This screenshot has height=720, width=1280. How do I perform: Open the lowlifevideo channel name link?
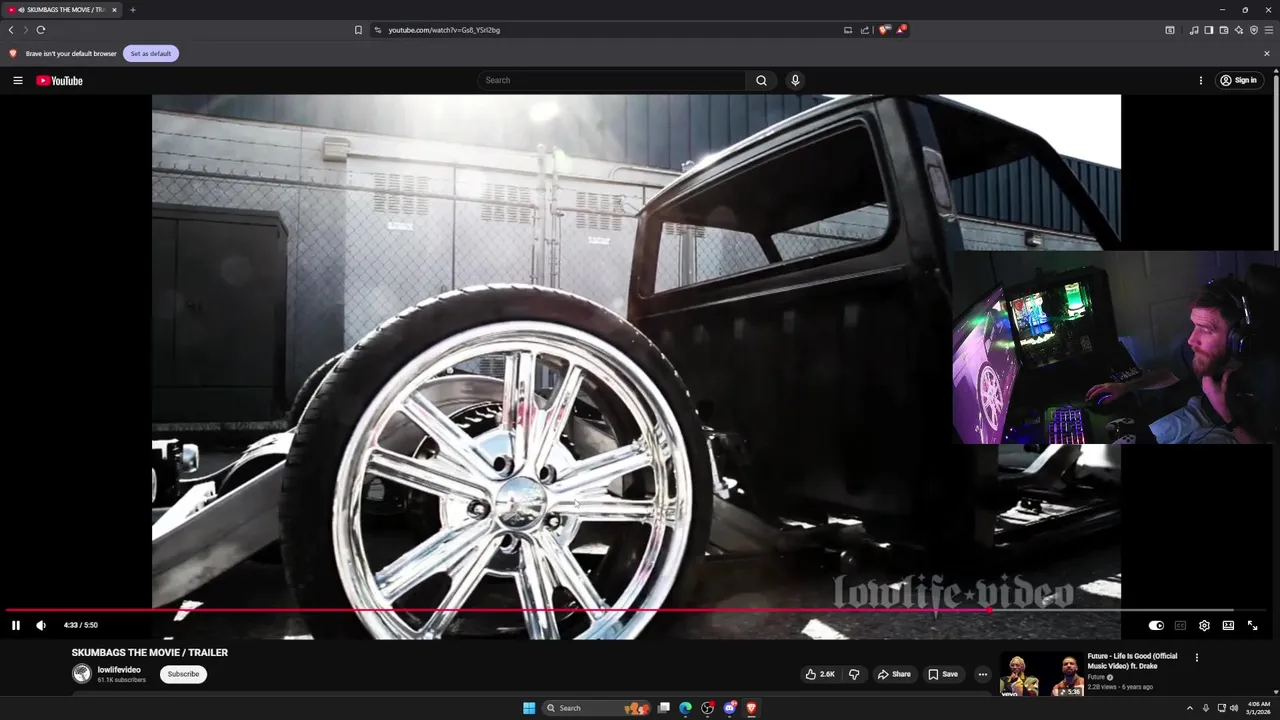point(119,670)
